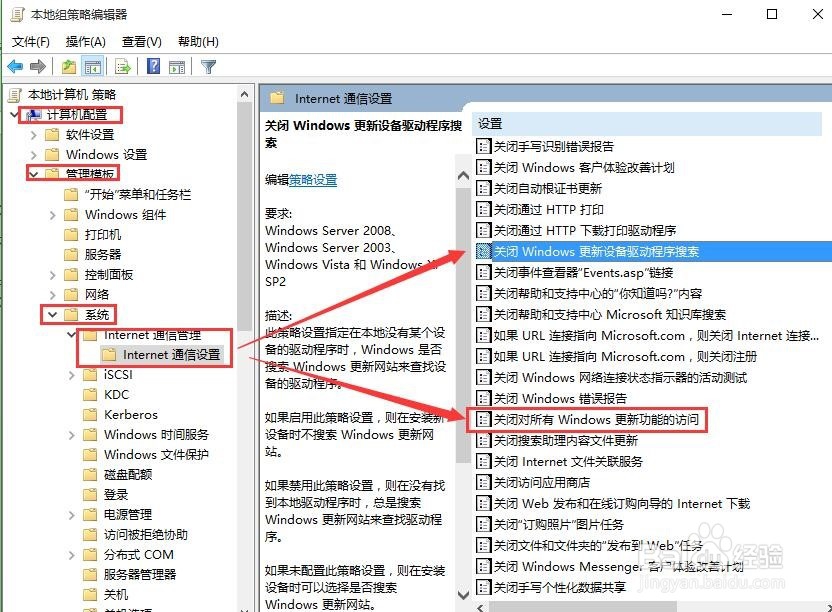Toggle the console tree pane icon
This screenshot has width=832, height=612.
point(93,66)
